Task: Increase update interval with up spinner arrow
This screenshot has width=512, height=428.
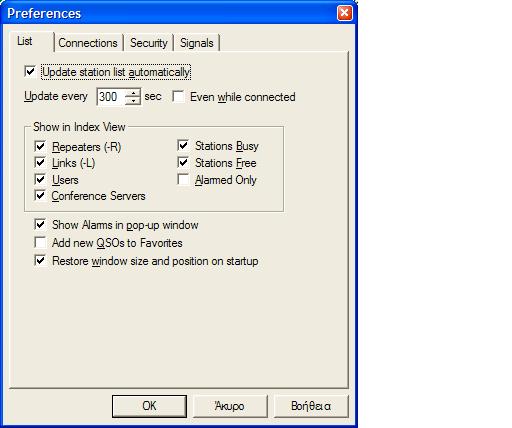Action: point(133,93)
